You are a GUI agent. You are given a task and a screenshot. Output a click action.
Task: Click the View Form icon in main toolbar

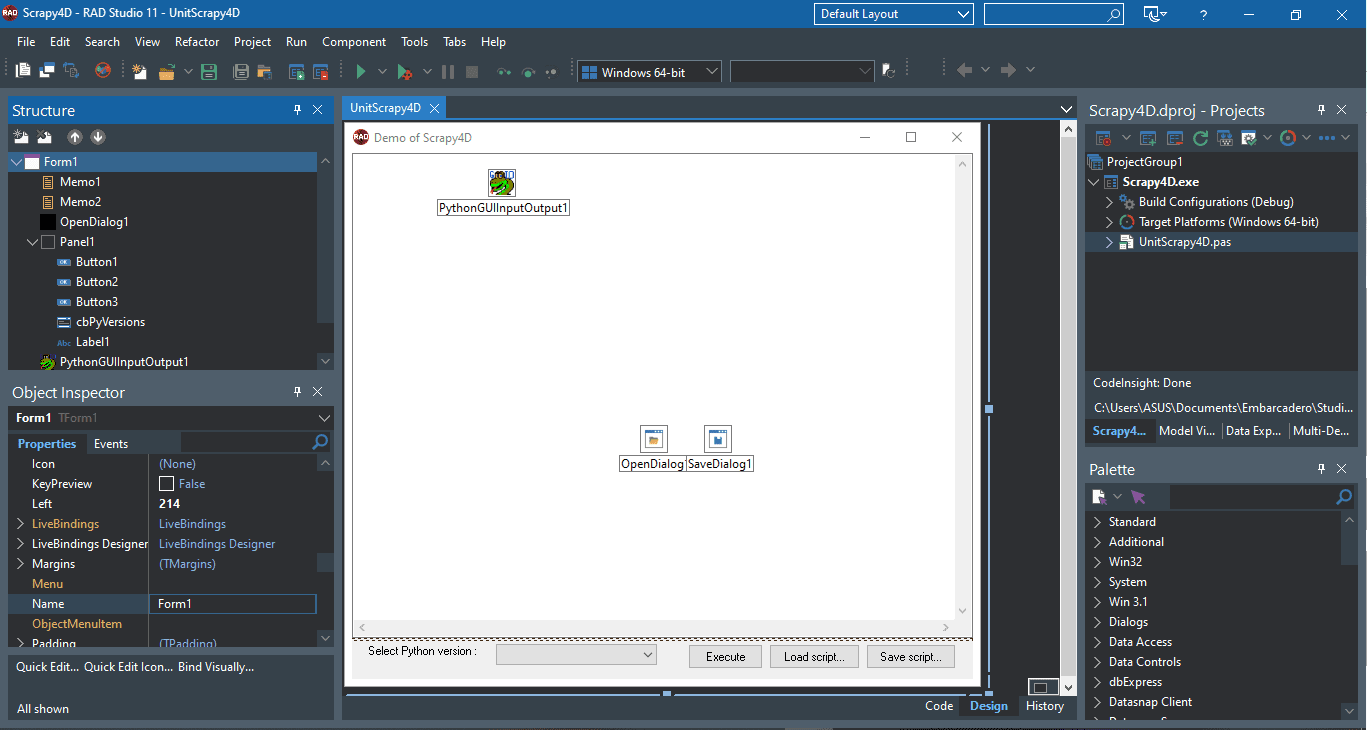point(47,71)
